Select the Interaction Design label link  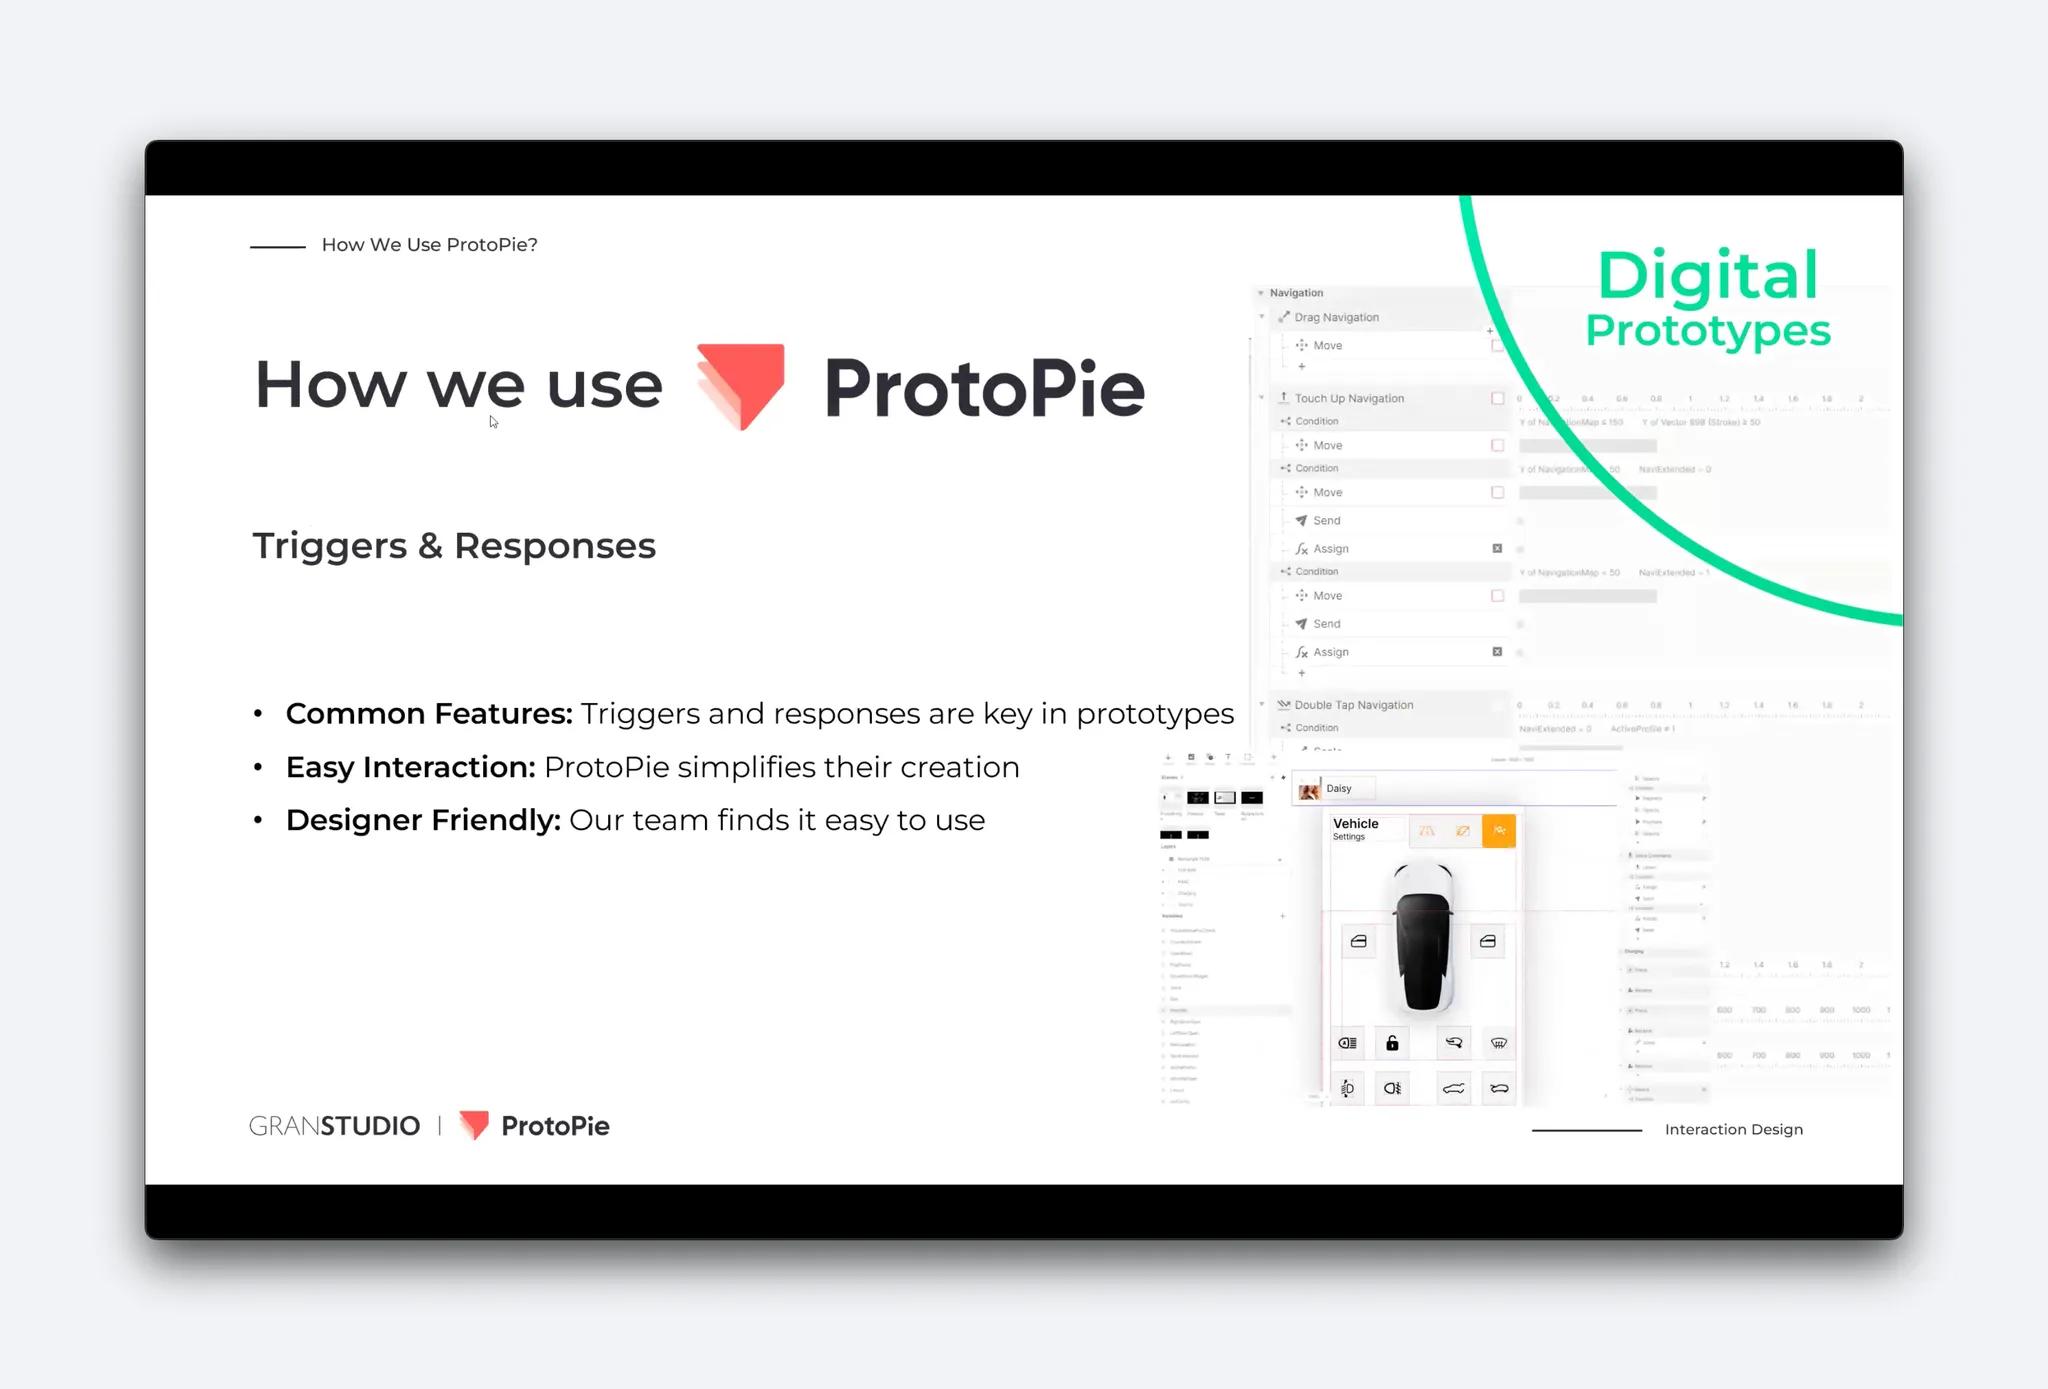[x=1732, y=1129]
